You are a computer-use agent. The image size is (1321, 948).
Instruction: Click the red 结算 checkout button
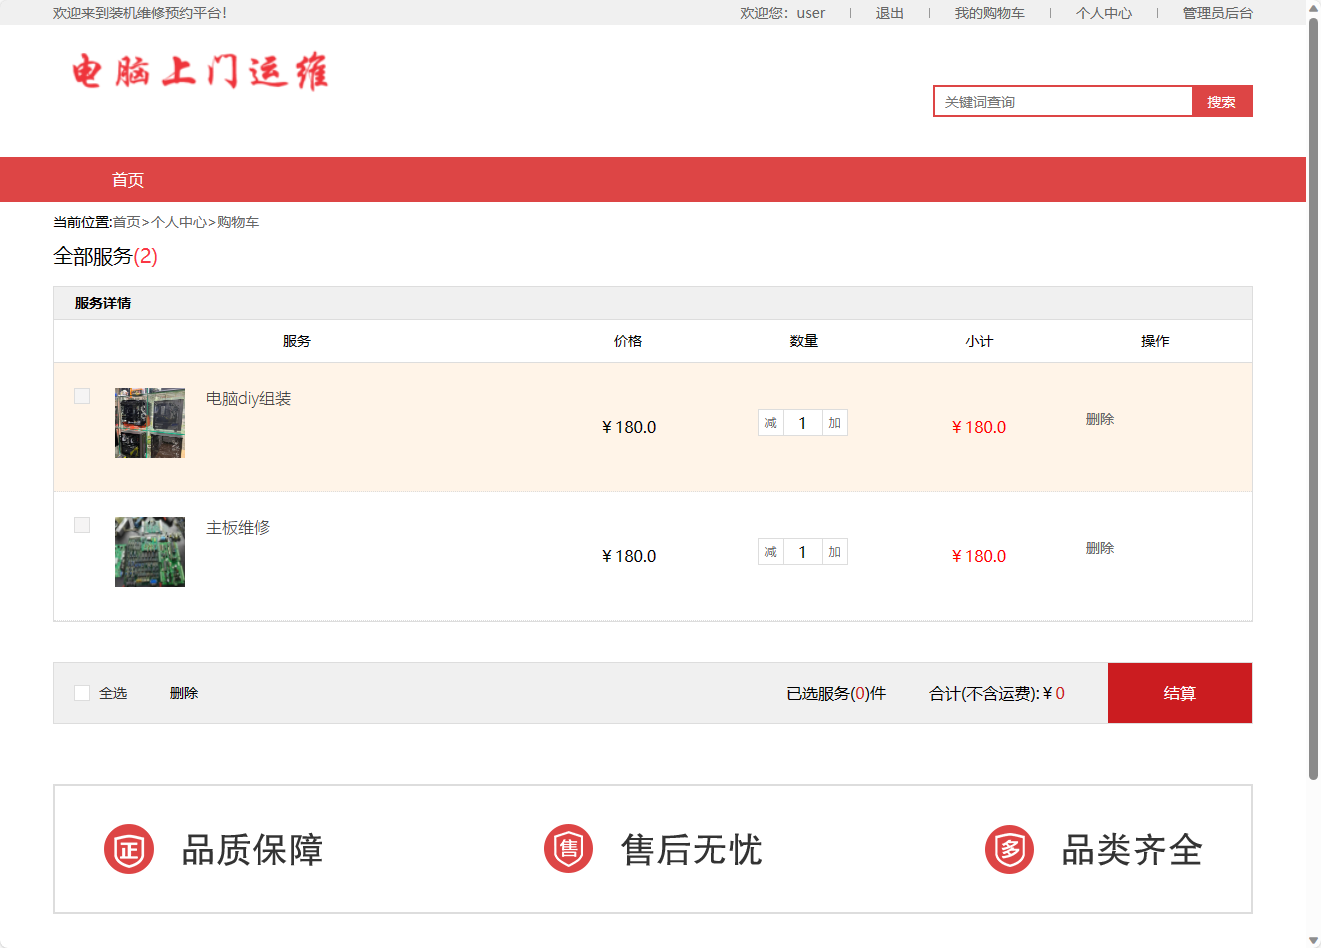[x=1179, y=693]
